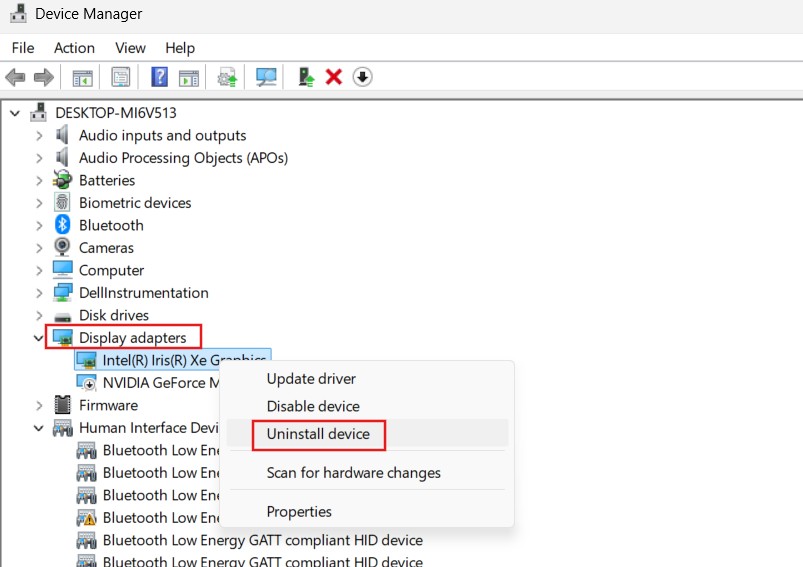Expand the DellInstrumentation category
This screenshot has width=803, height=567.
[x=39, y=293]
